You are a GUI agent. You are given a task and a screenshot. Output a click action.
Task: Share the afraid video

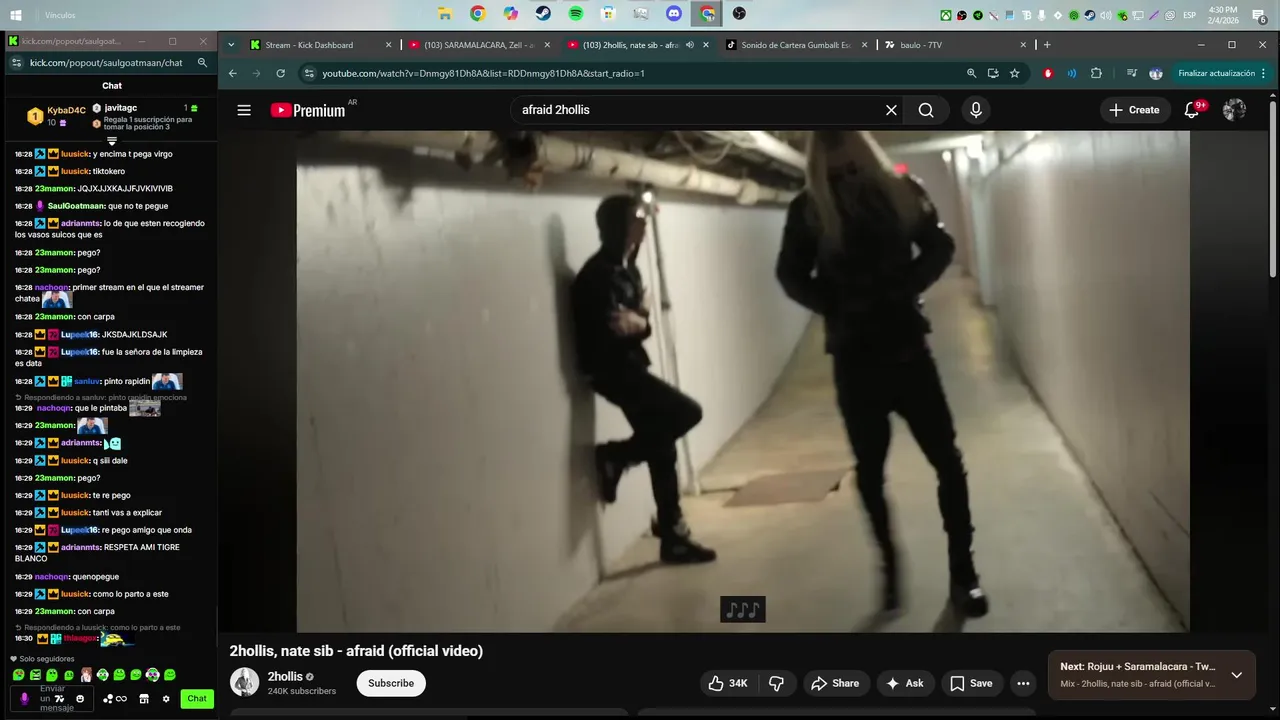[x=835, y=683]
